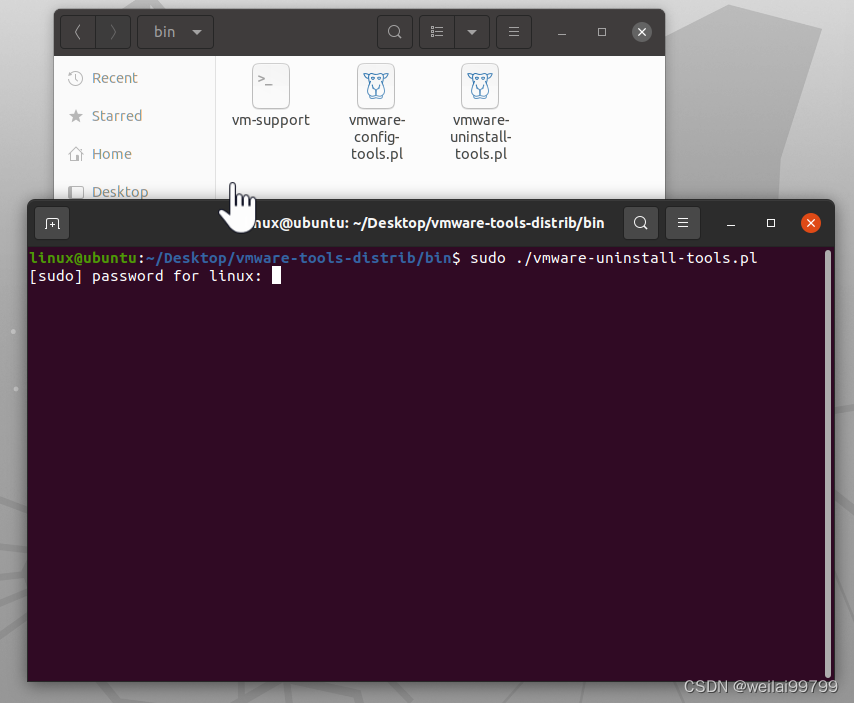Go back using the navigation arrow

point(77,31)
